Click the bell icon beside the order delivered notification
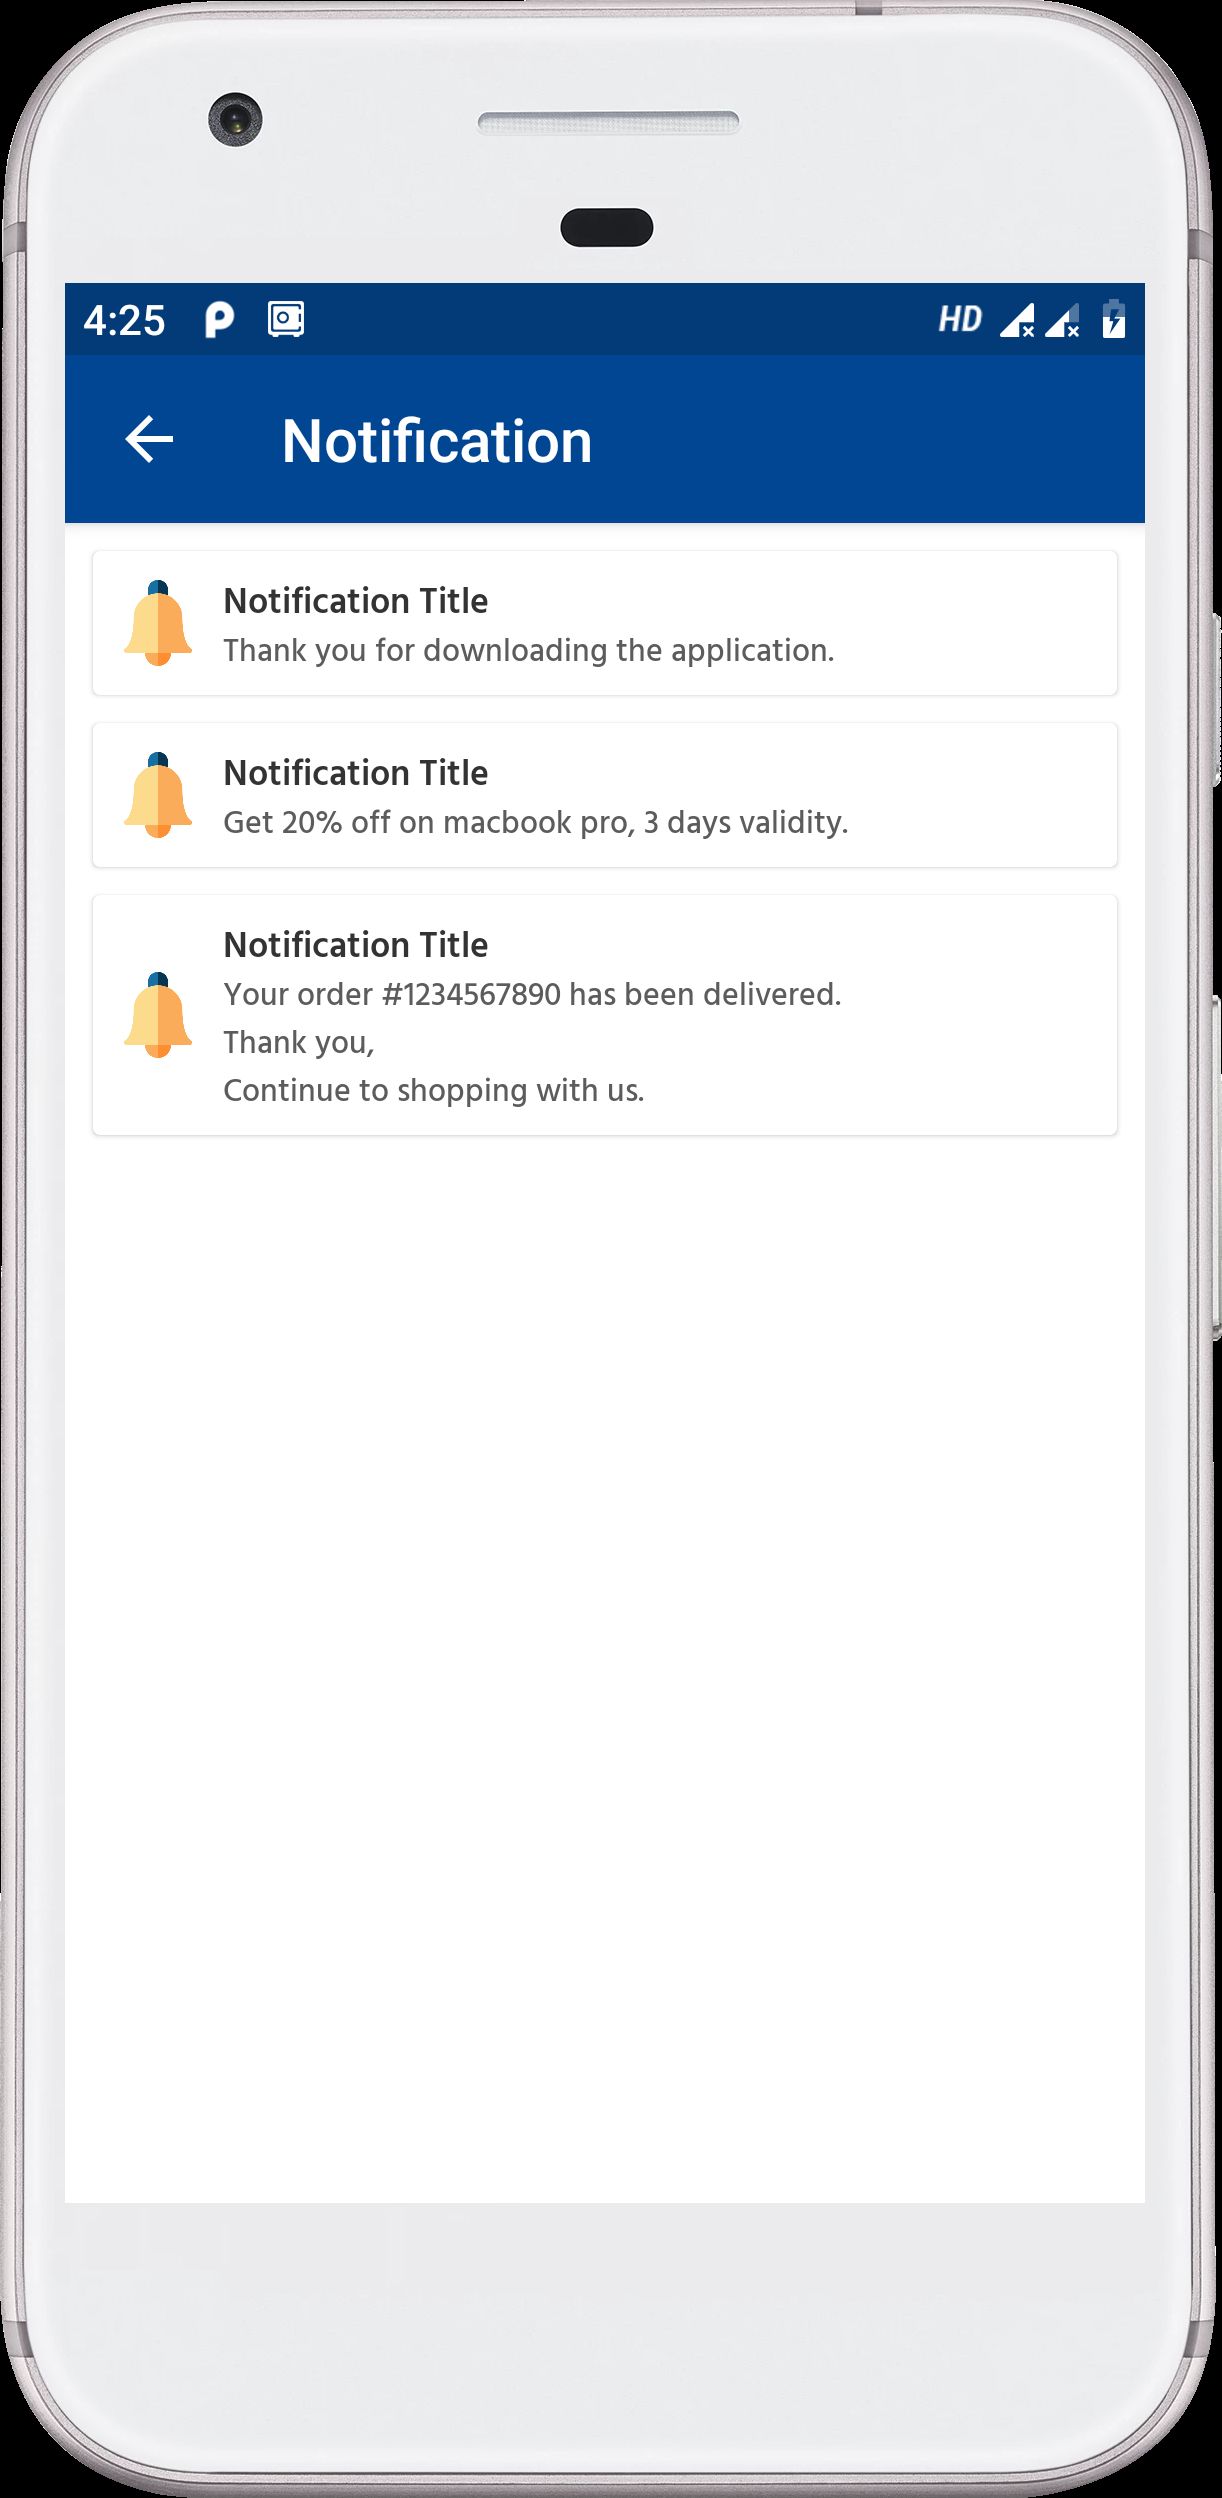The image size is (1222, 2498). 158,1015
